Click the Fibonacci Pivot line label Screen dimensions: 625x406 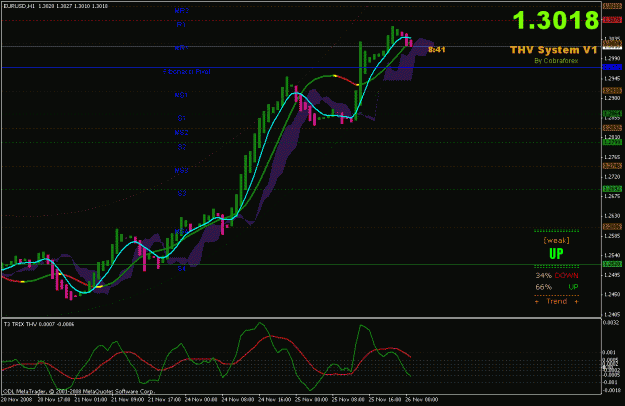point(187,72)
